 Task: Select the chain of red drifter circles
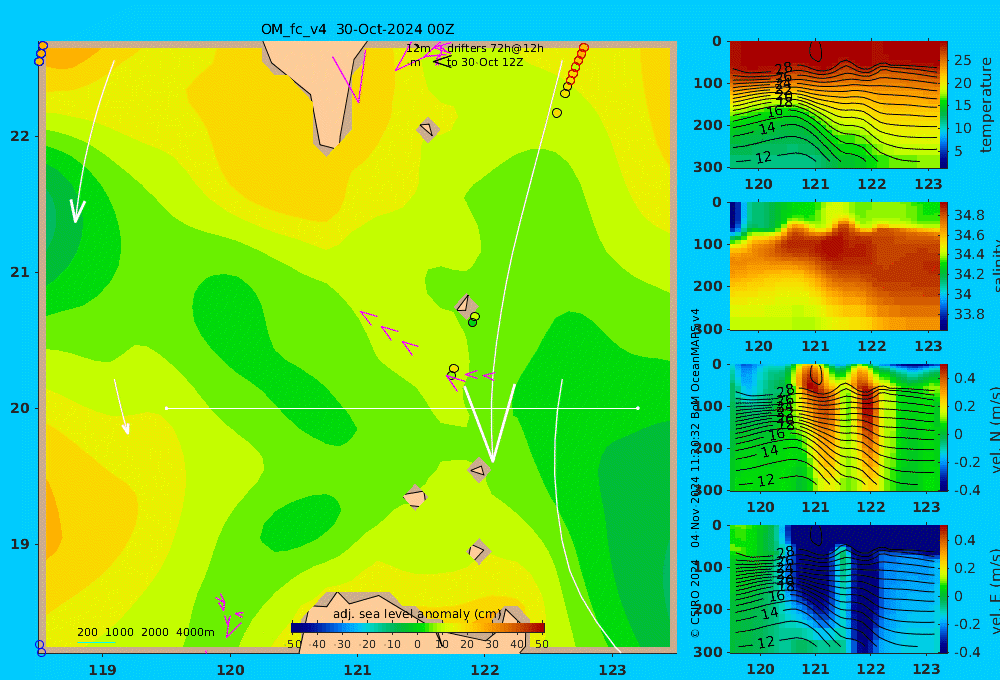point(575,68)
